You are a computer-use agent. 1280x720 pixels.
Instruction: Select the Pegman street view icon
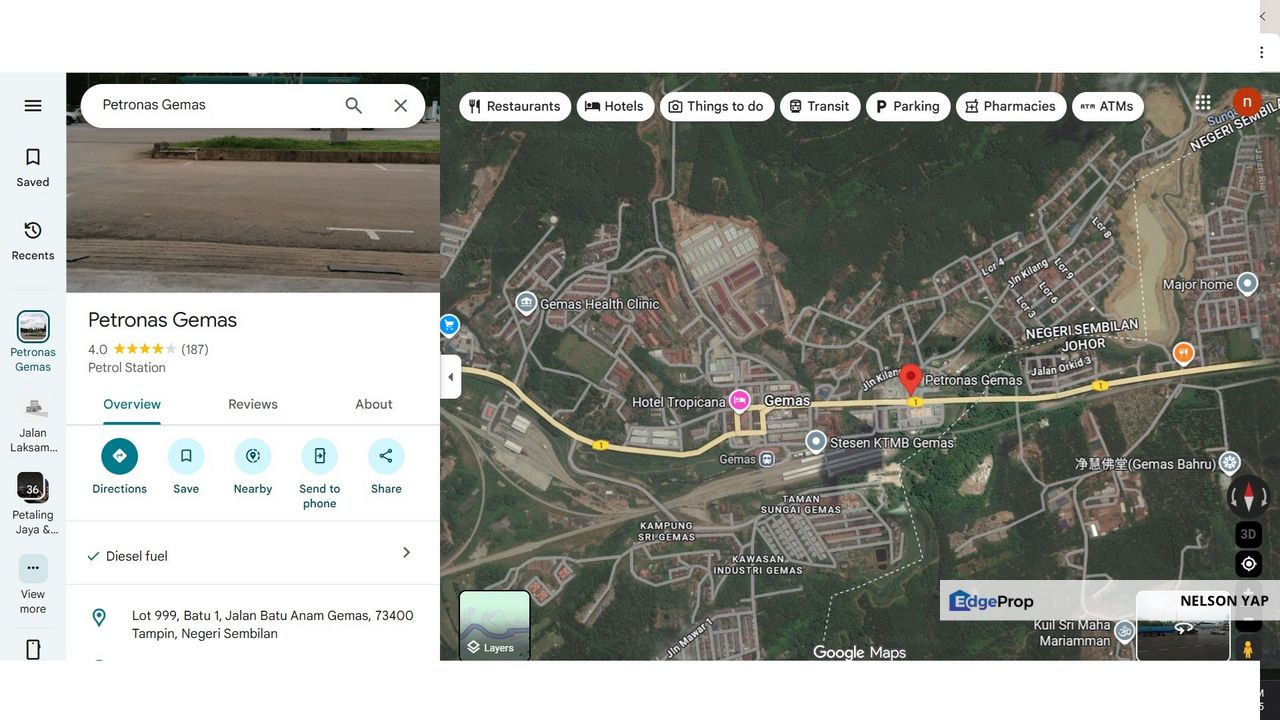[1247, 648]
